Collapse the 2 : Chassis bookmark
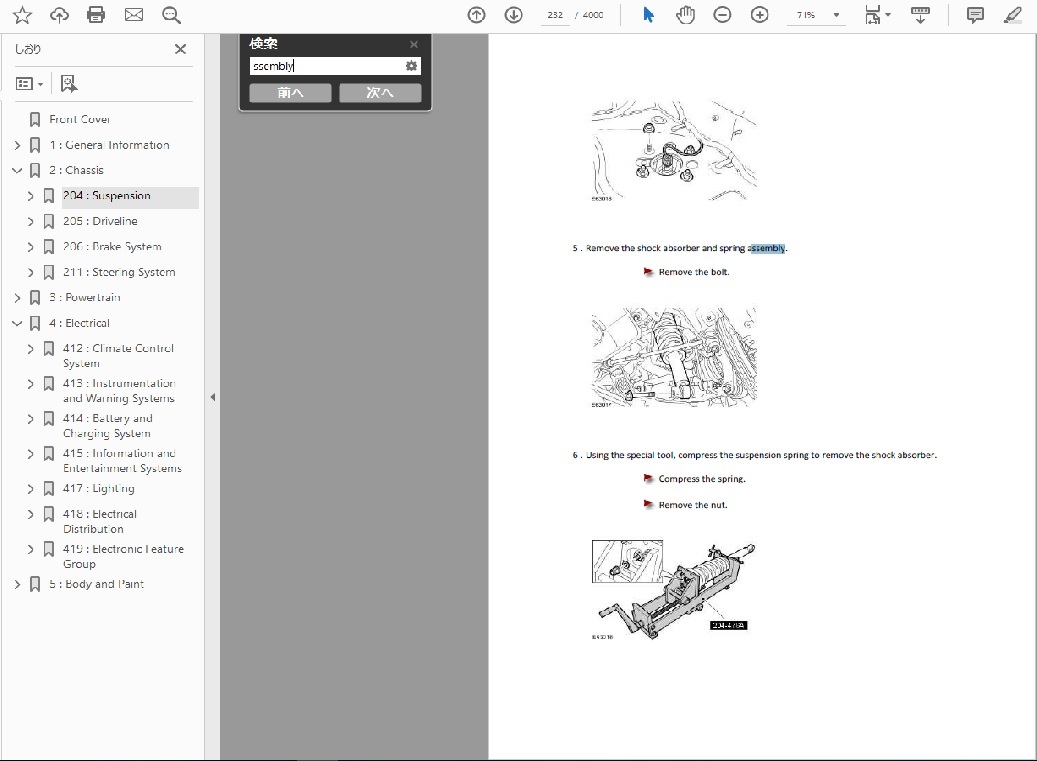1037x761 pixels. point(17,170)
